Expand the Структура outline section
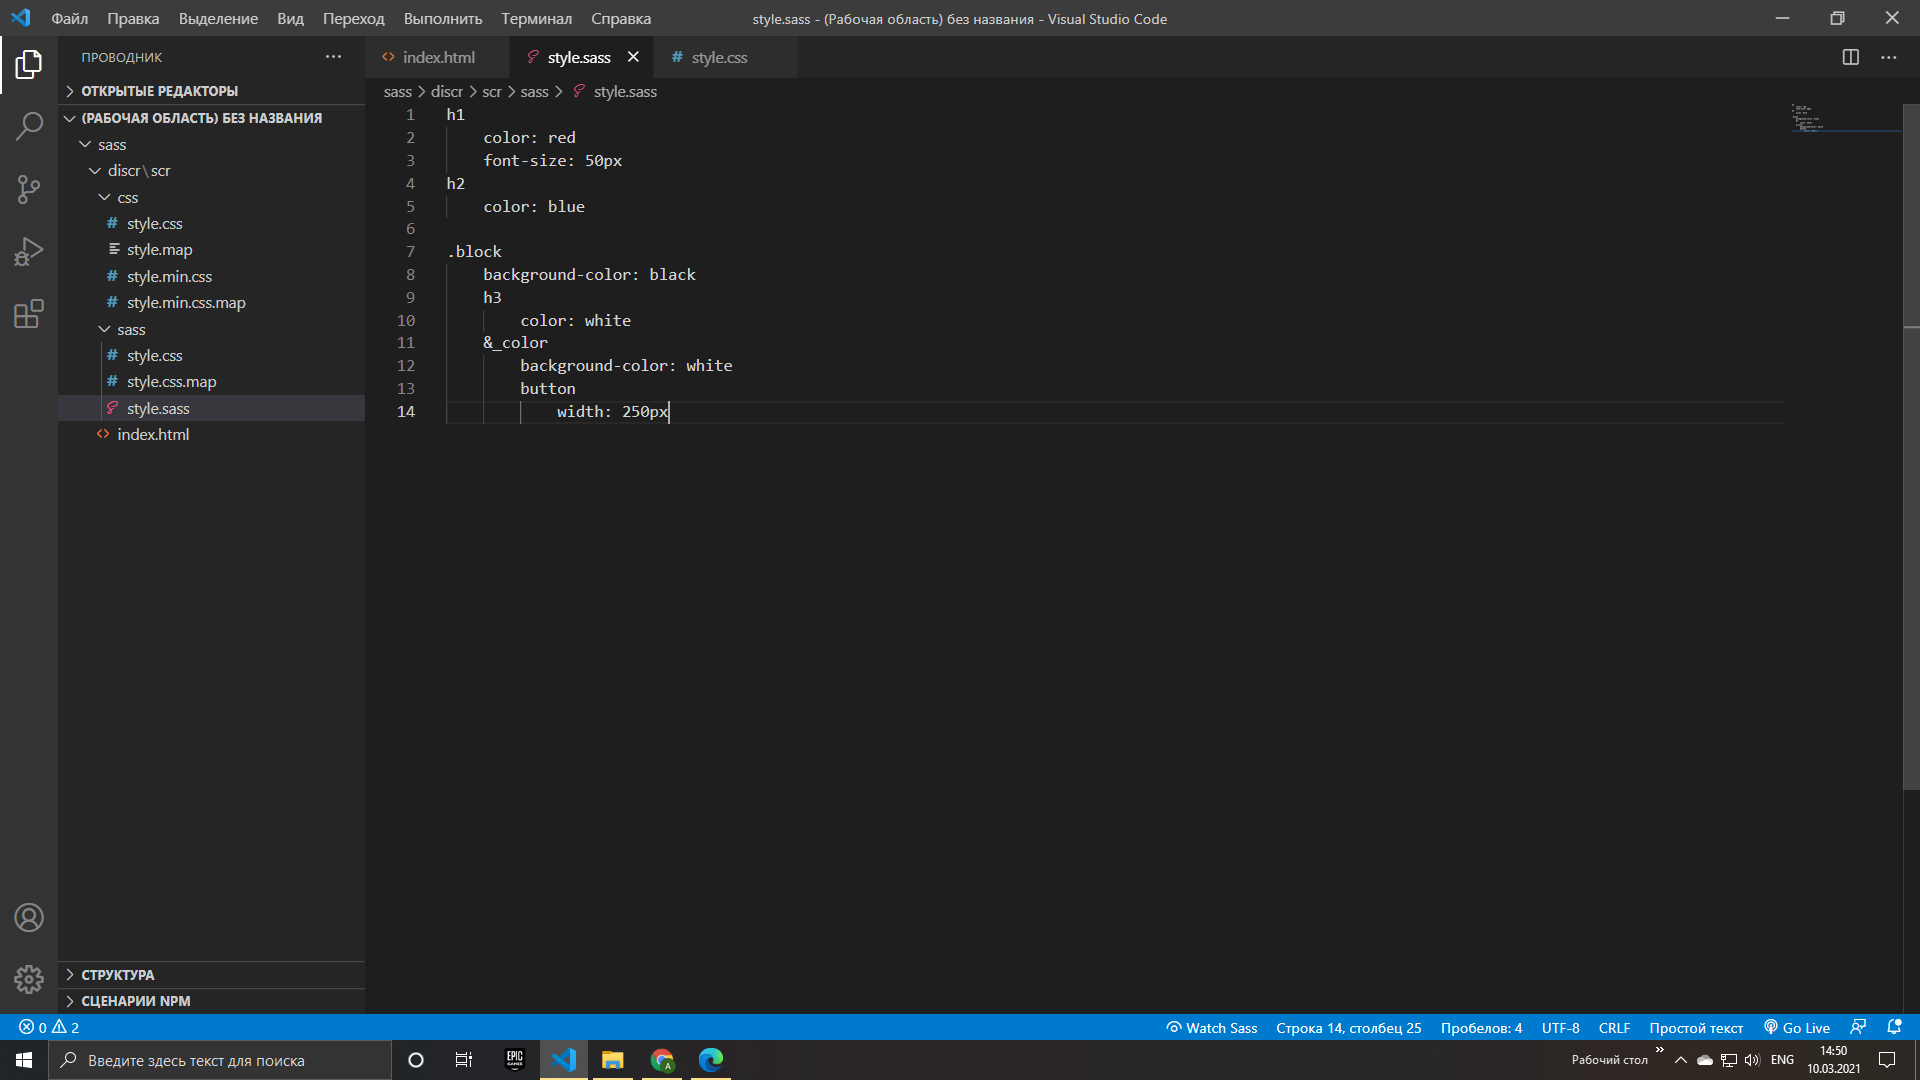Viewport: 1920px width, 1080px height. click(x=211, y=975)
